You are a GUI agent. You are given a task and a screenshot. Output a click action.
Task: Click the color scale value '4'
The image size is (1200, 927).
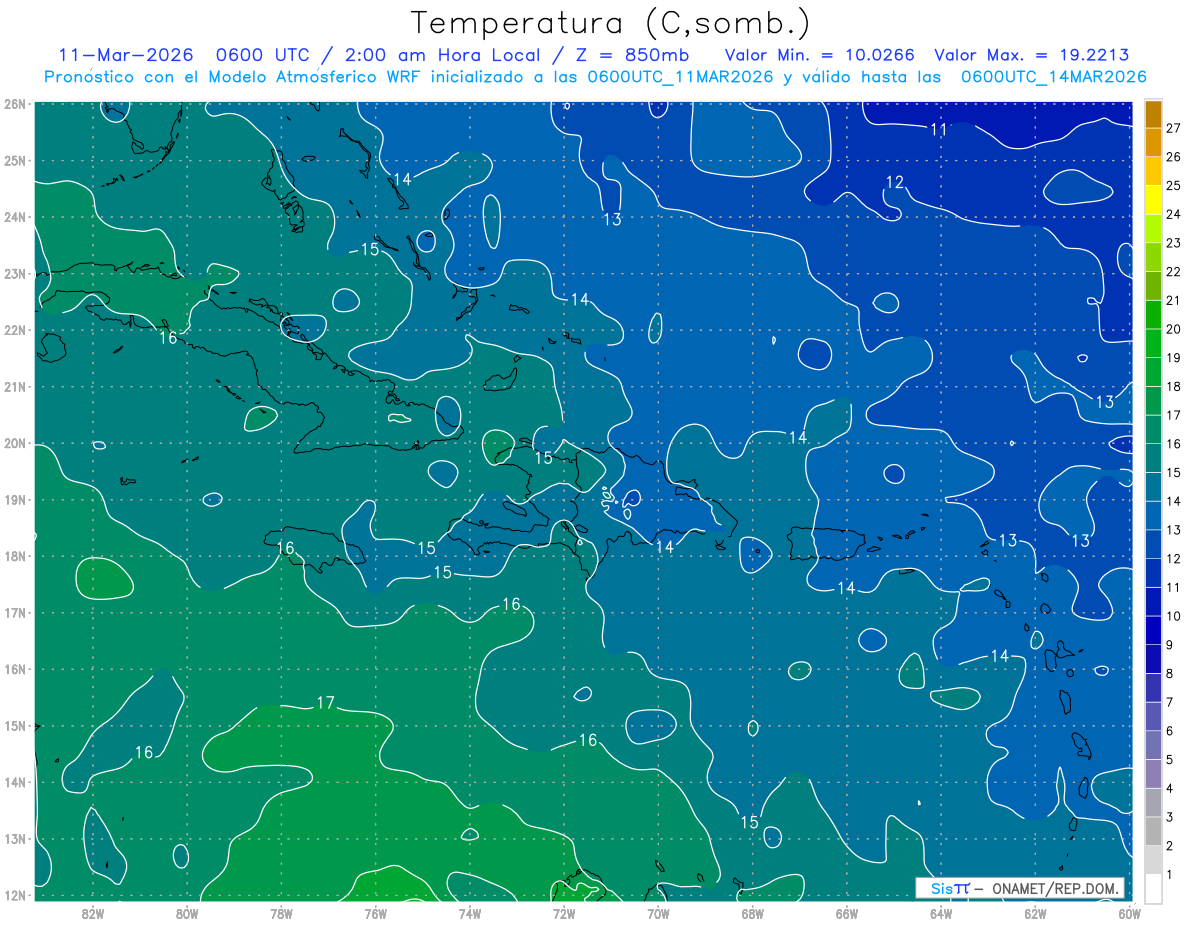[x=1169, y=789]
